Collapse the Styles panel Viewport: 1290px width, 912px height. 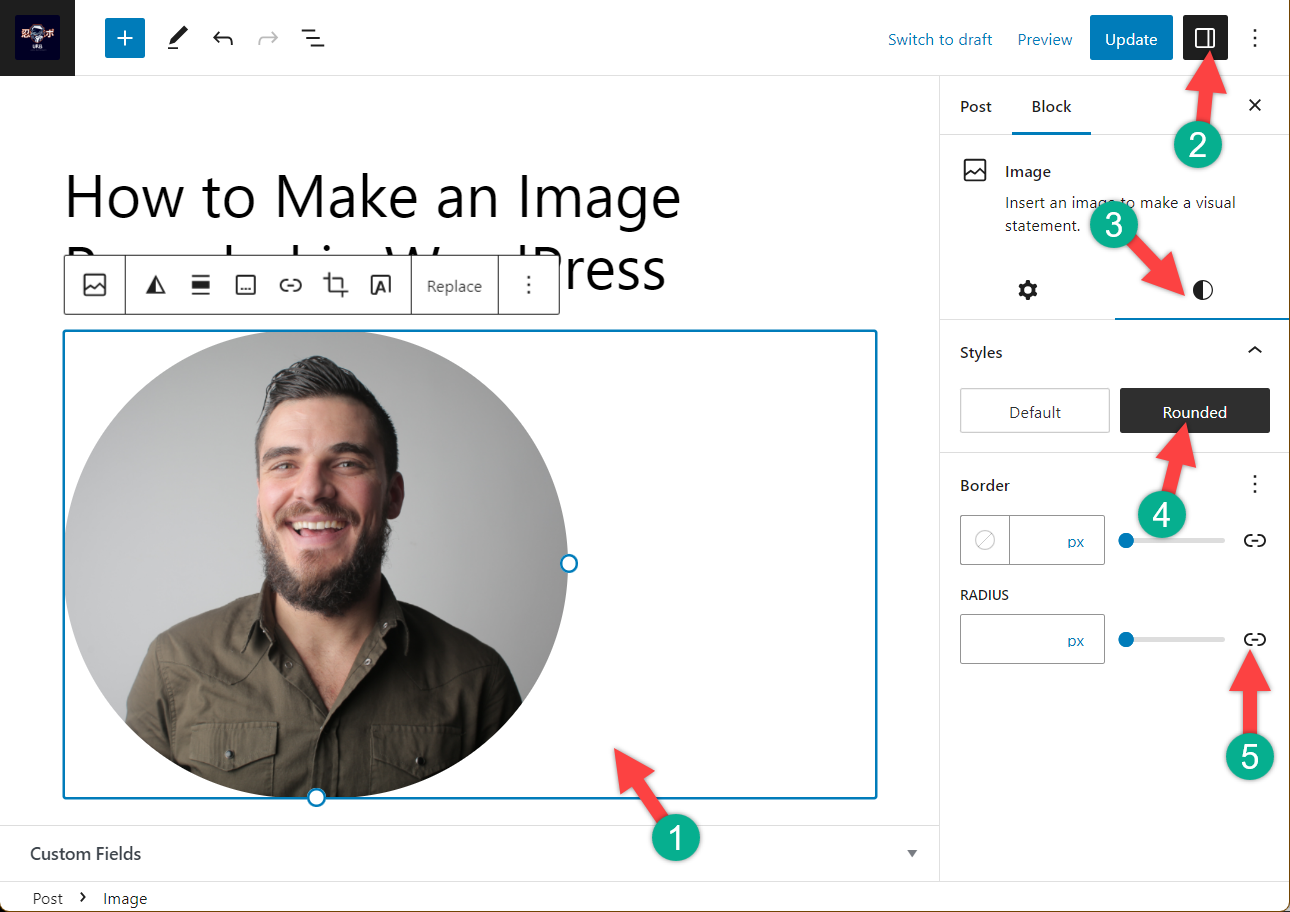click(1254, 351)
